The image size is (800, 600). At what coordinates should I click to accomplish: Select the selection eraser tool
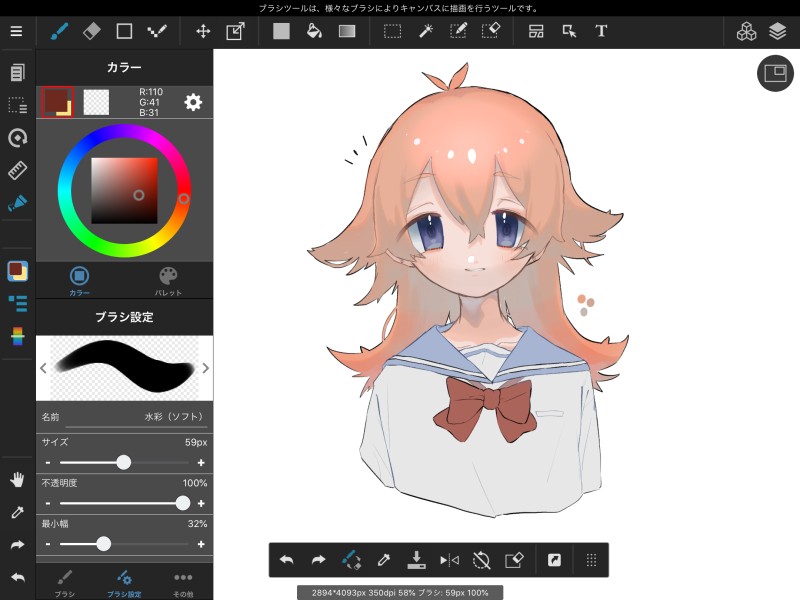[491, 31]
